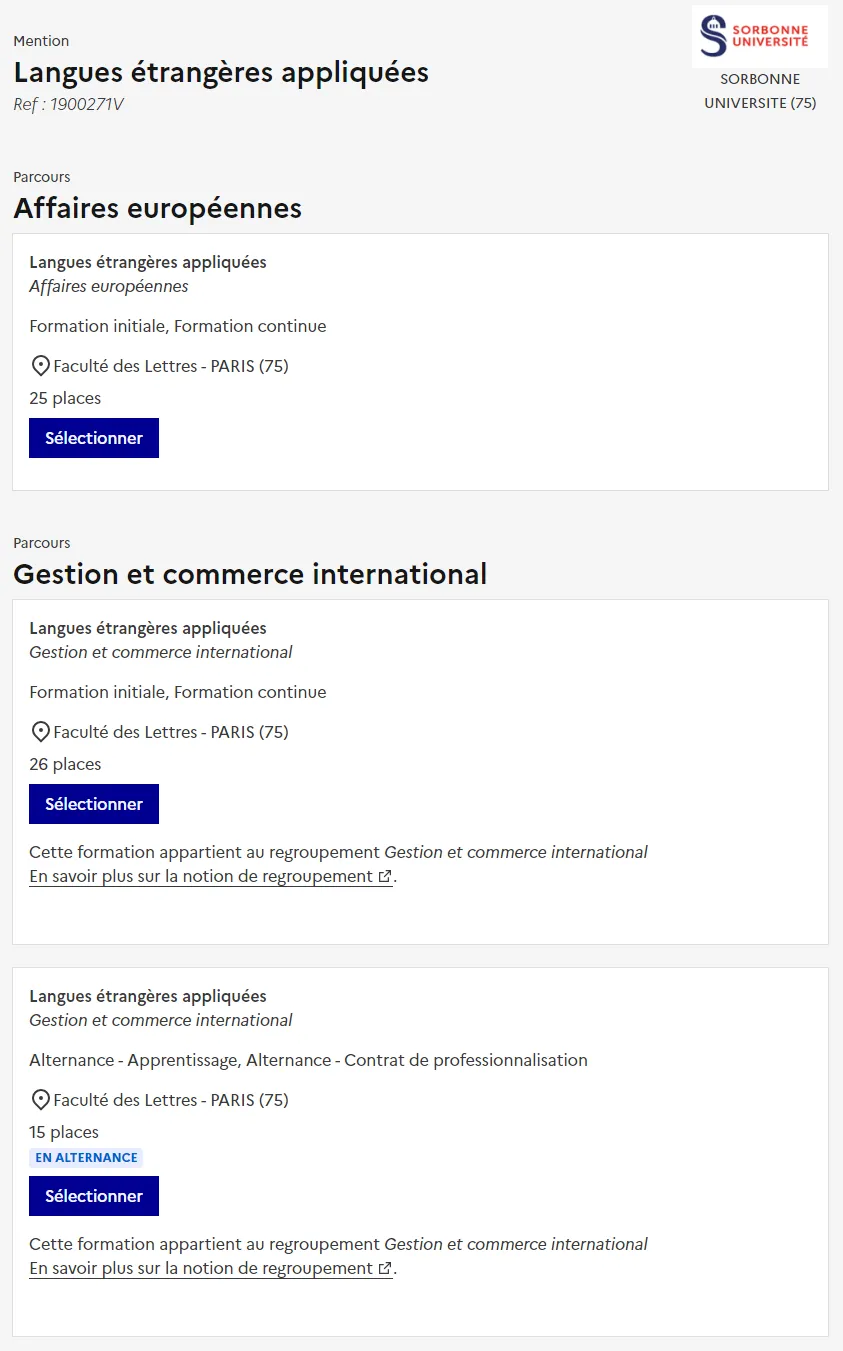The image size is (843, 1351).
Task: Click the 'Affaires européennes' parcours heading
Action: coord(157,208)
